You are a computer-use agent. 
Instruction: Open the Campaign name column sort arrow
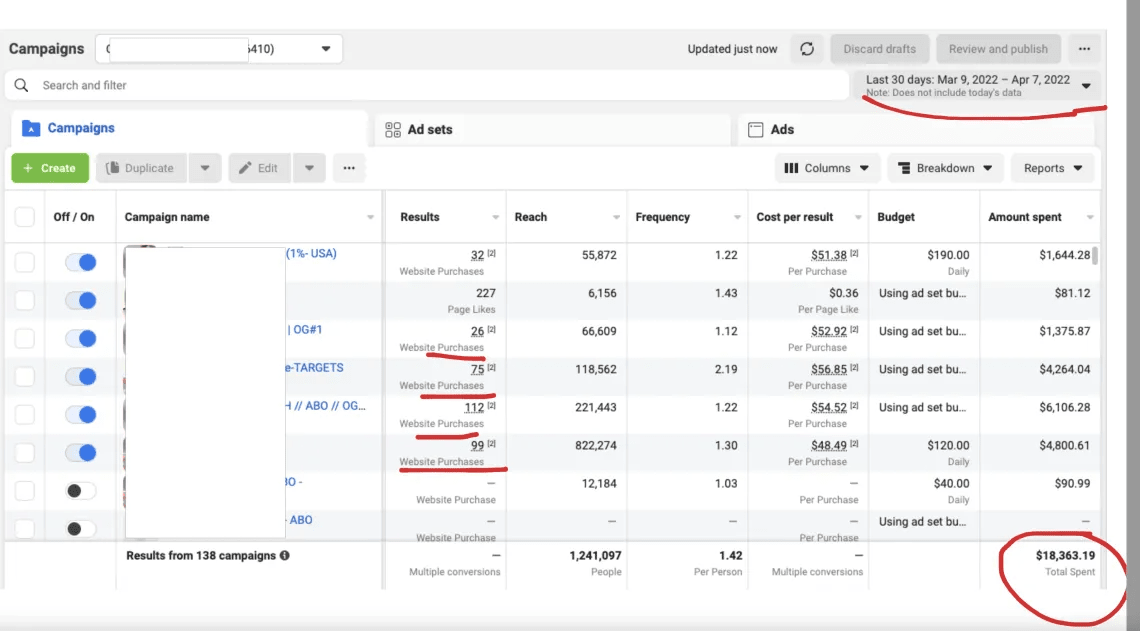coord(371,217)
